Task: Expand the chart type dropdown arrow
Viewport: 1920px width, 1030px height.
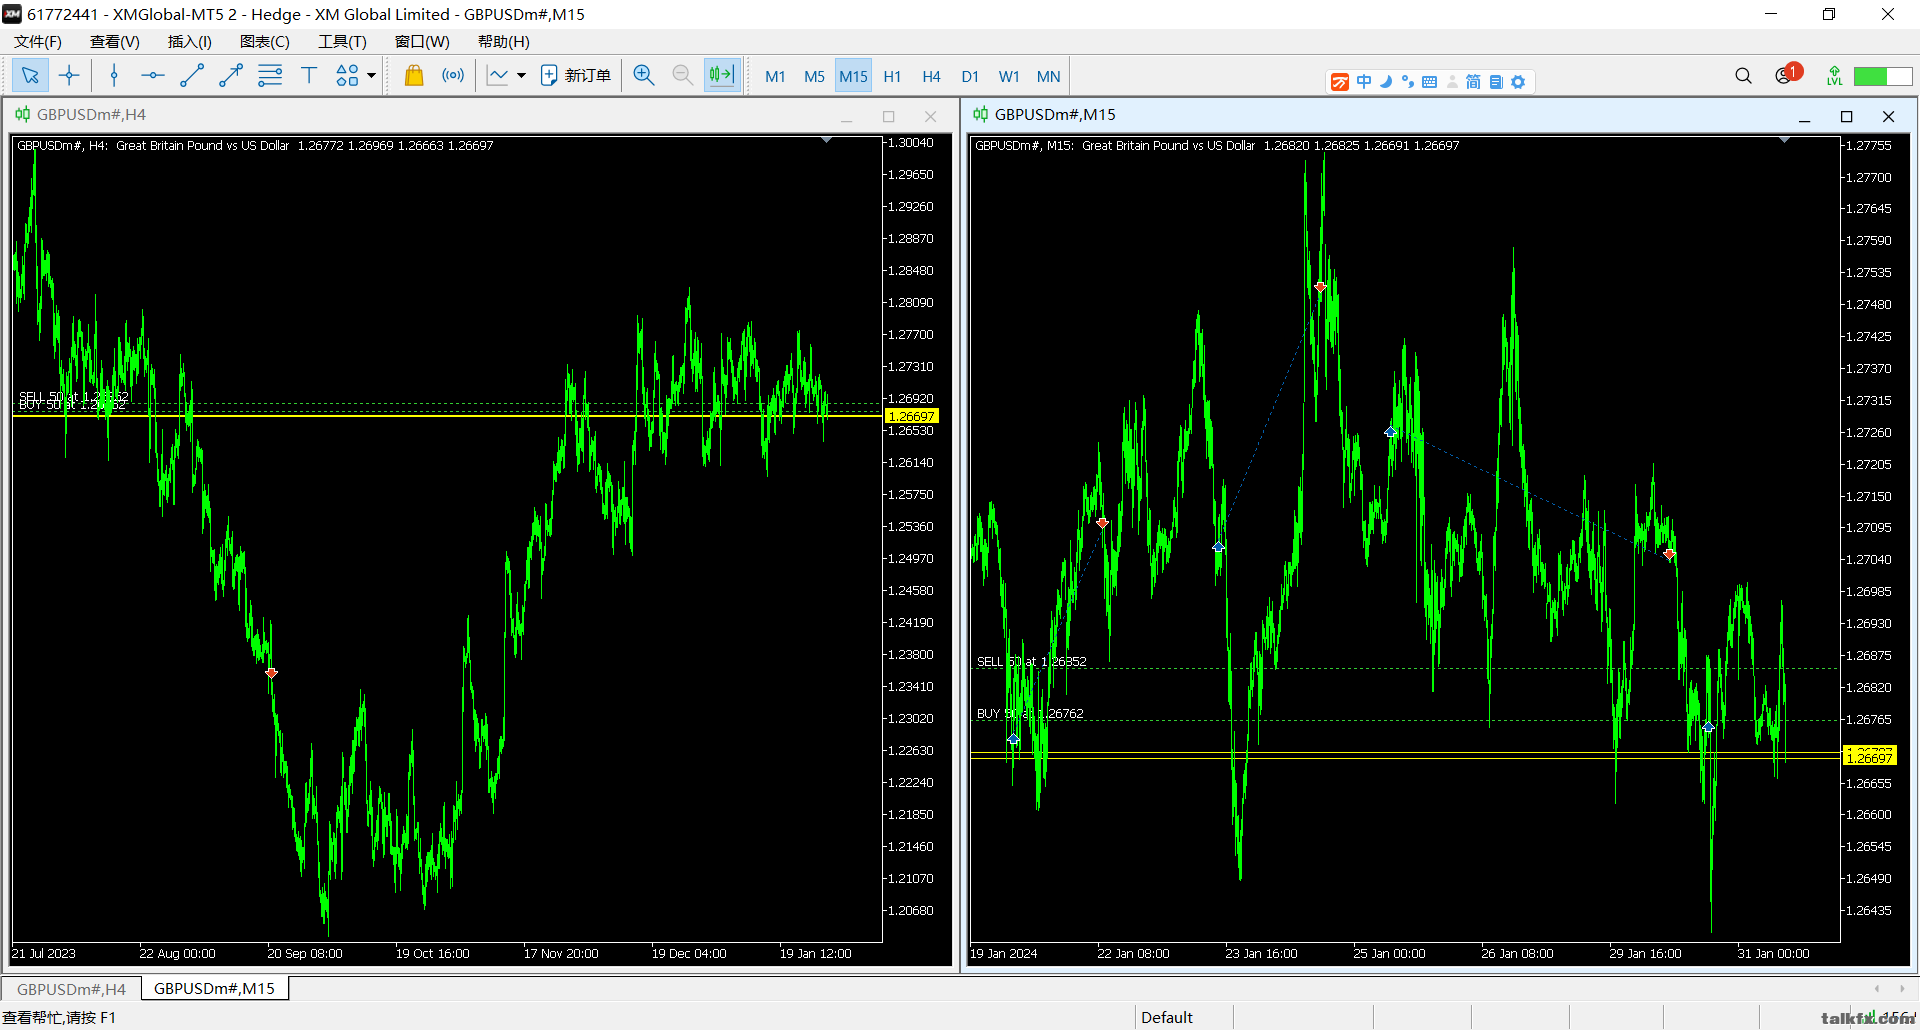Action: click(521, 76)
